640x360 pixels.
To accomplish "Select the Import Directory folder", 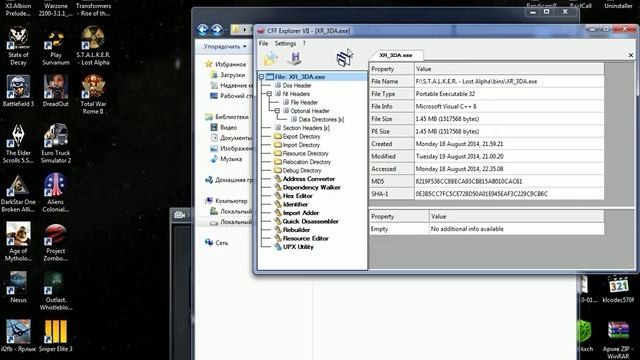I will (301, 145).
